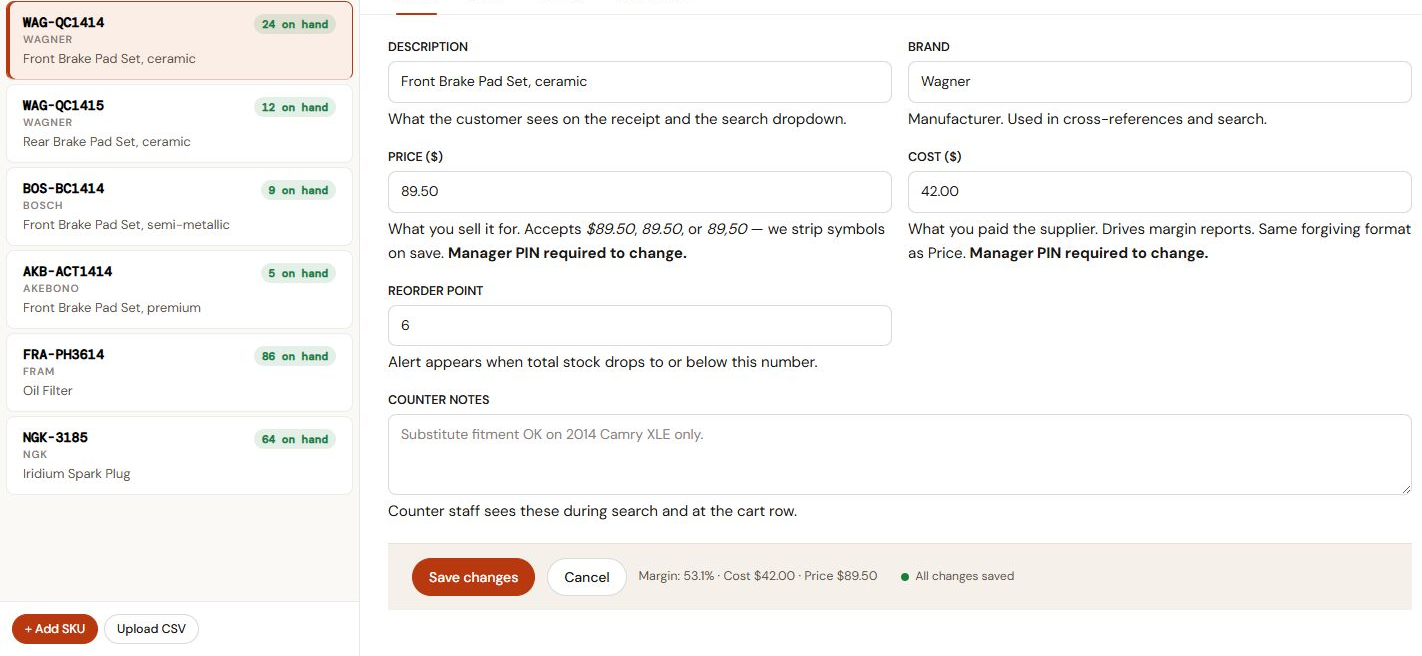
Task: Click the + Add SKU button
Action: [x=55, y=629]
